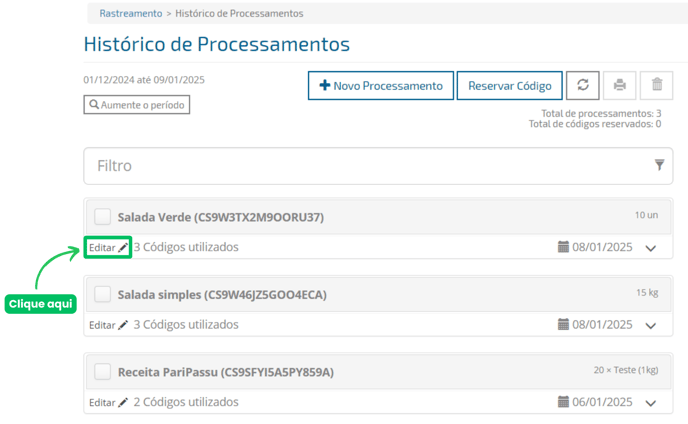
Task: Click the refresh icon button
Action: click(x=582, y=86)
